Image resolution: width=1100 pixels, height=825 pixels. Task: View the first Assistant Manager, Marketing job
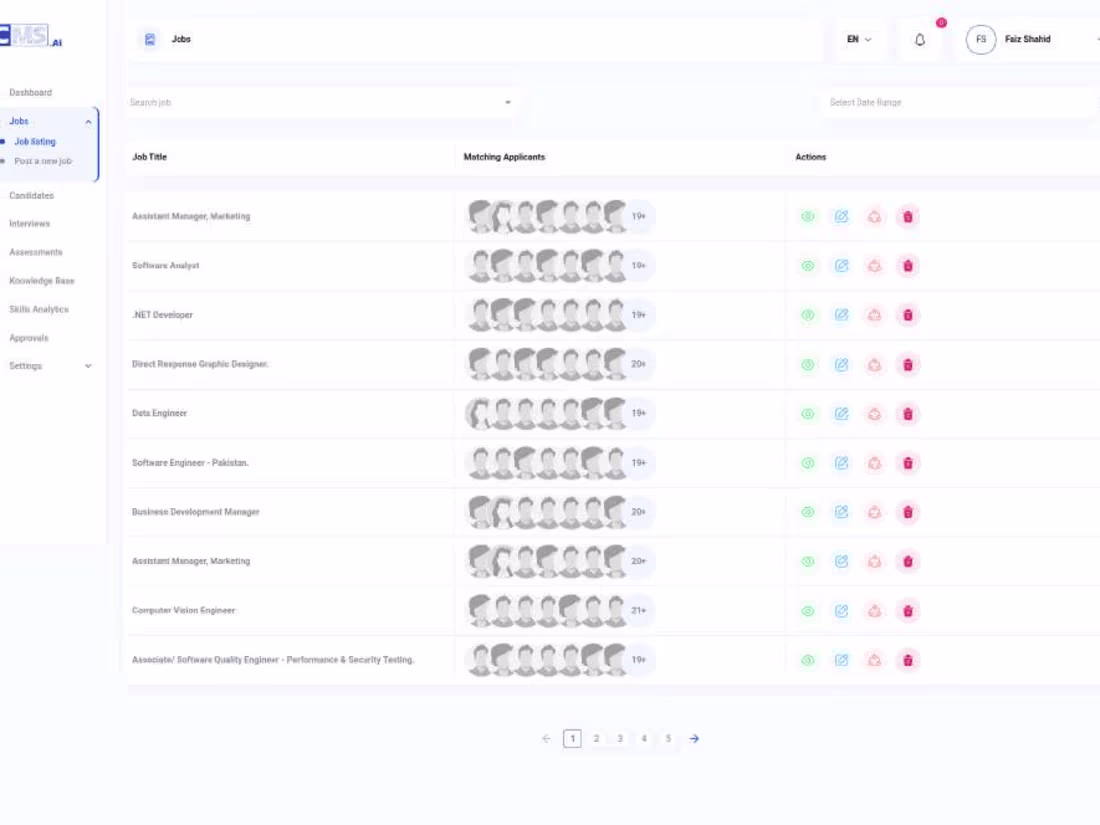coord(807,217)
